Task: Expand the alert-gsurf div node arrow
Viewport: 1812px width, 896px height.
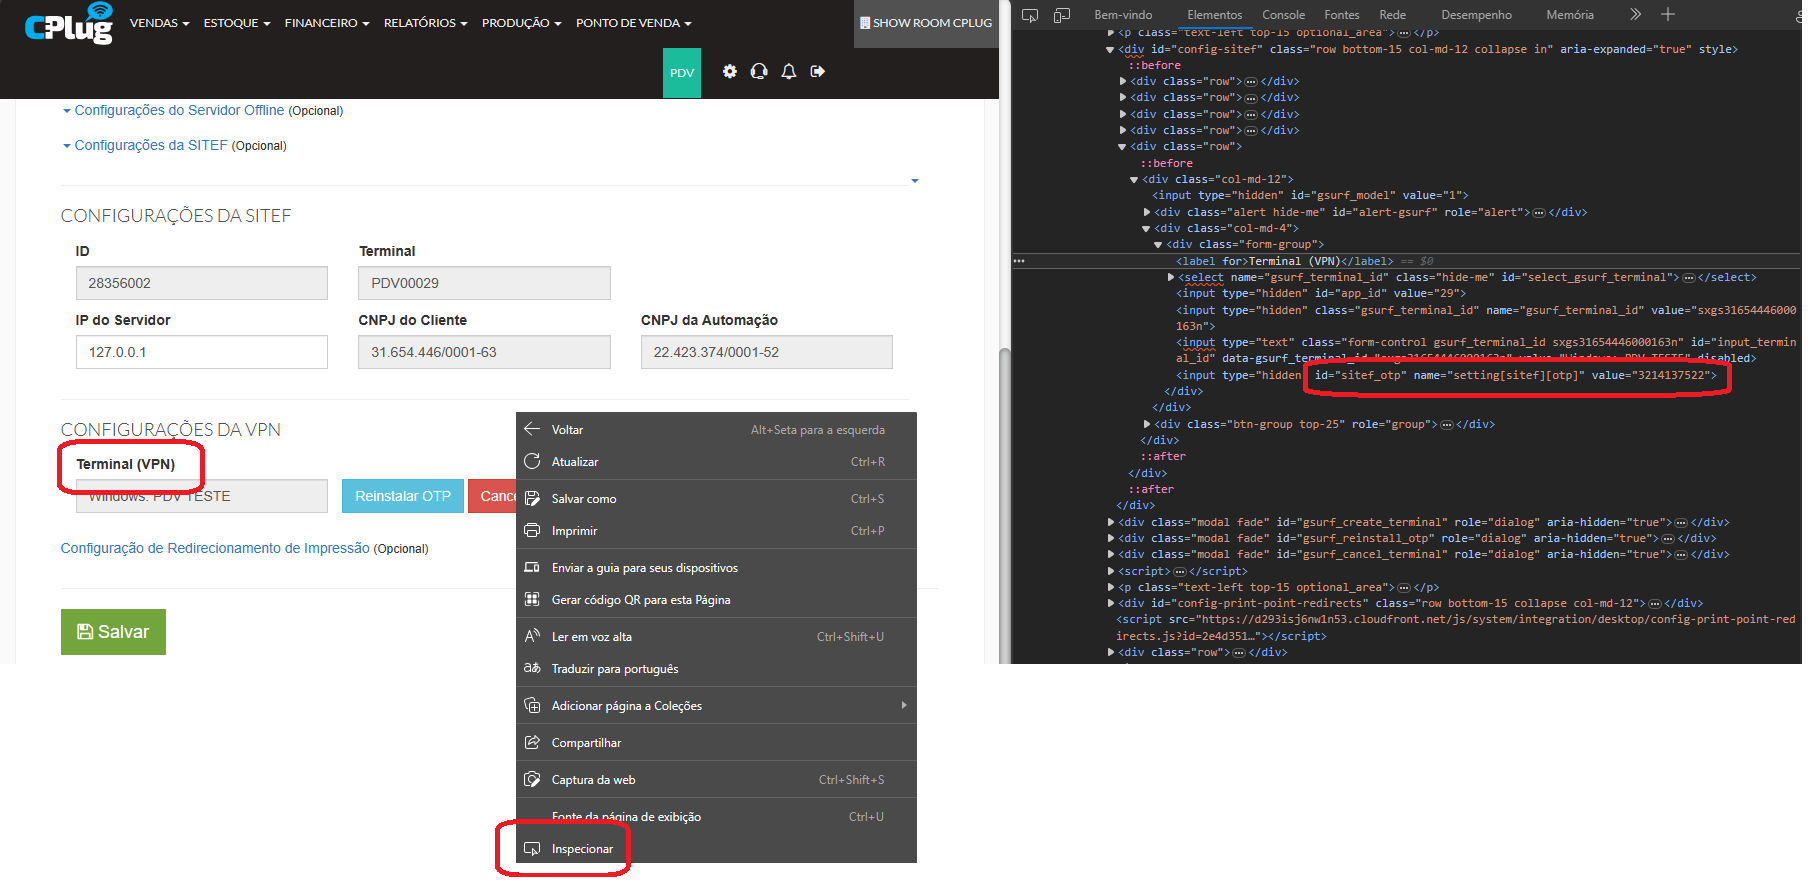Action: 1146,212
